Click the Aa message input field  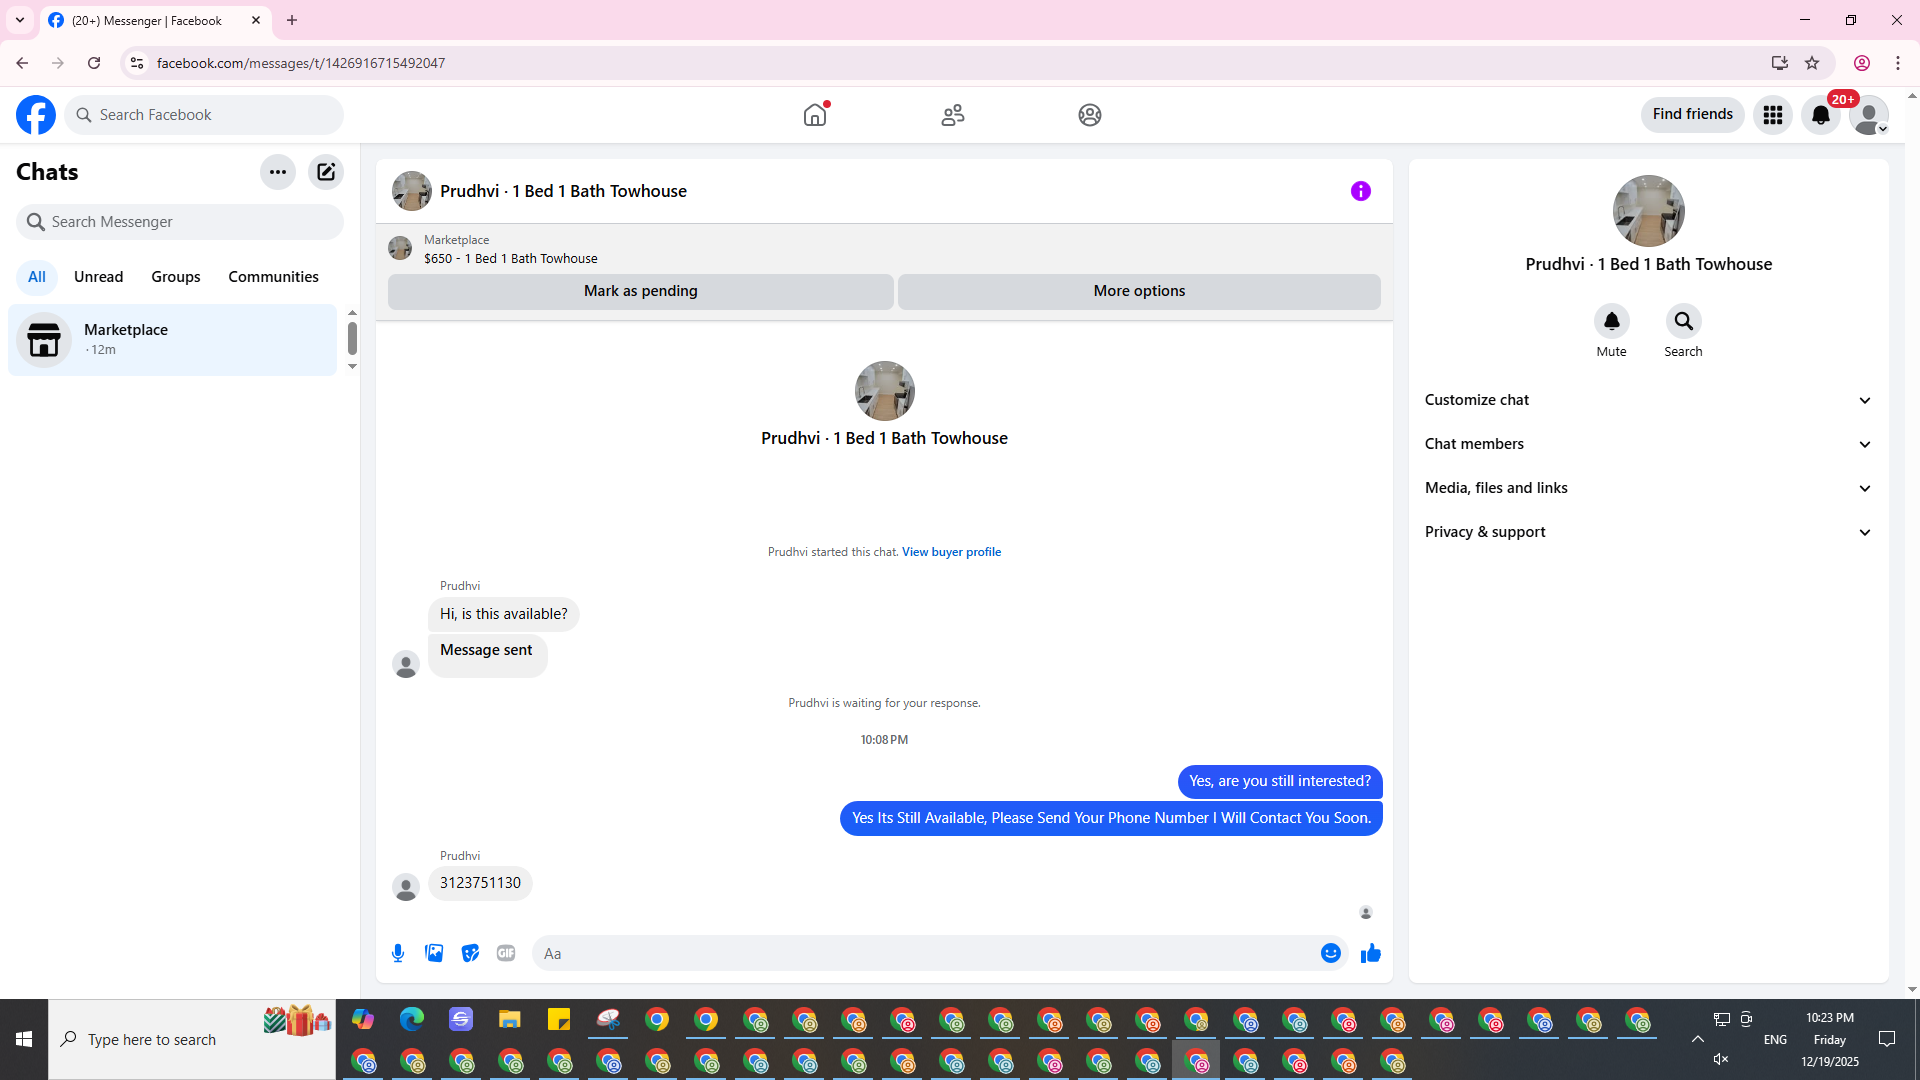point(920,953)
